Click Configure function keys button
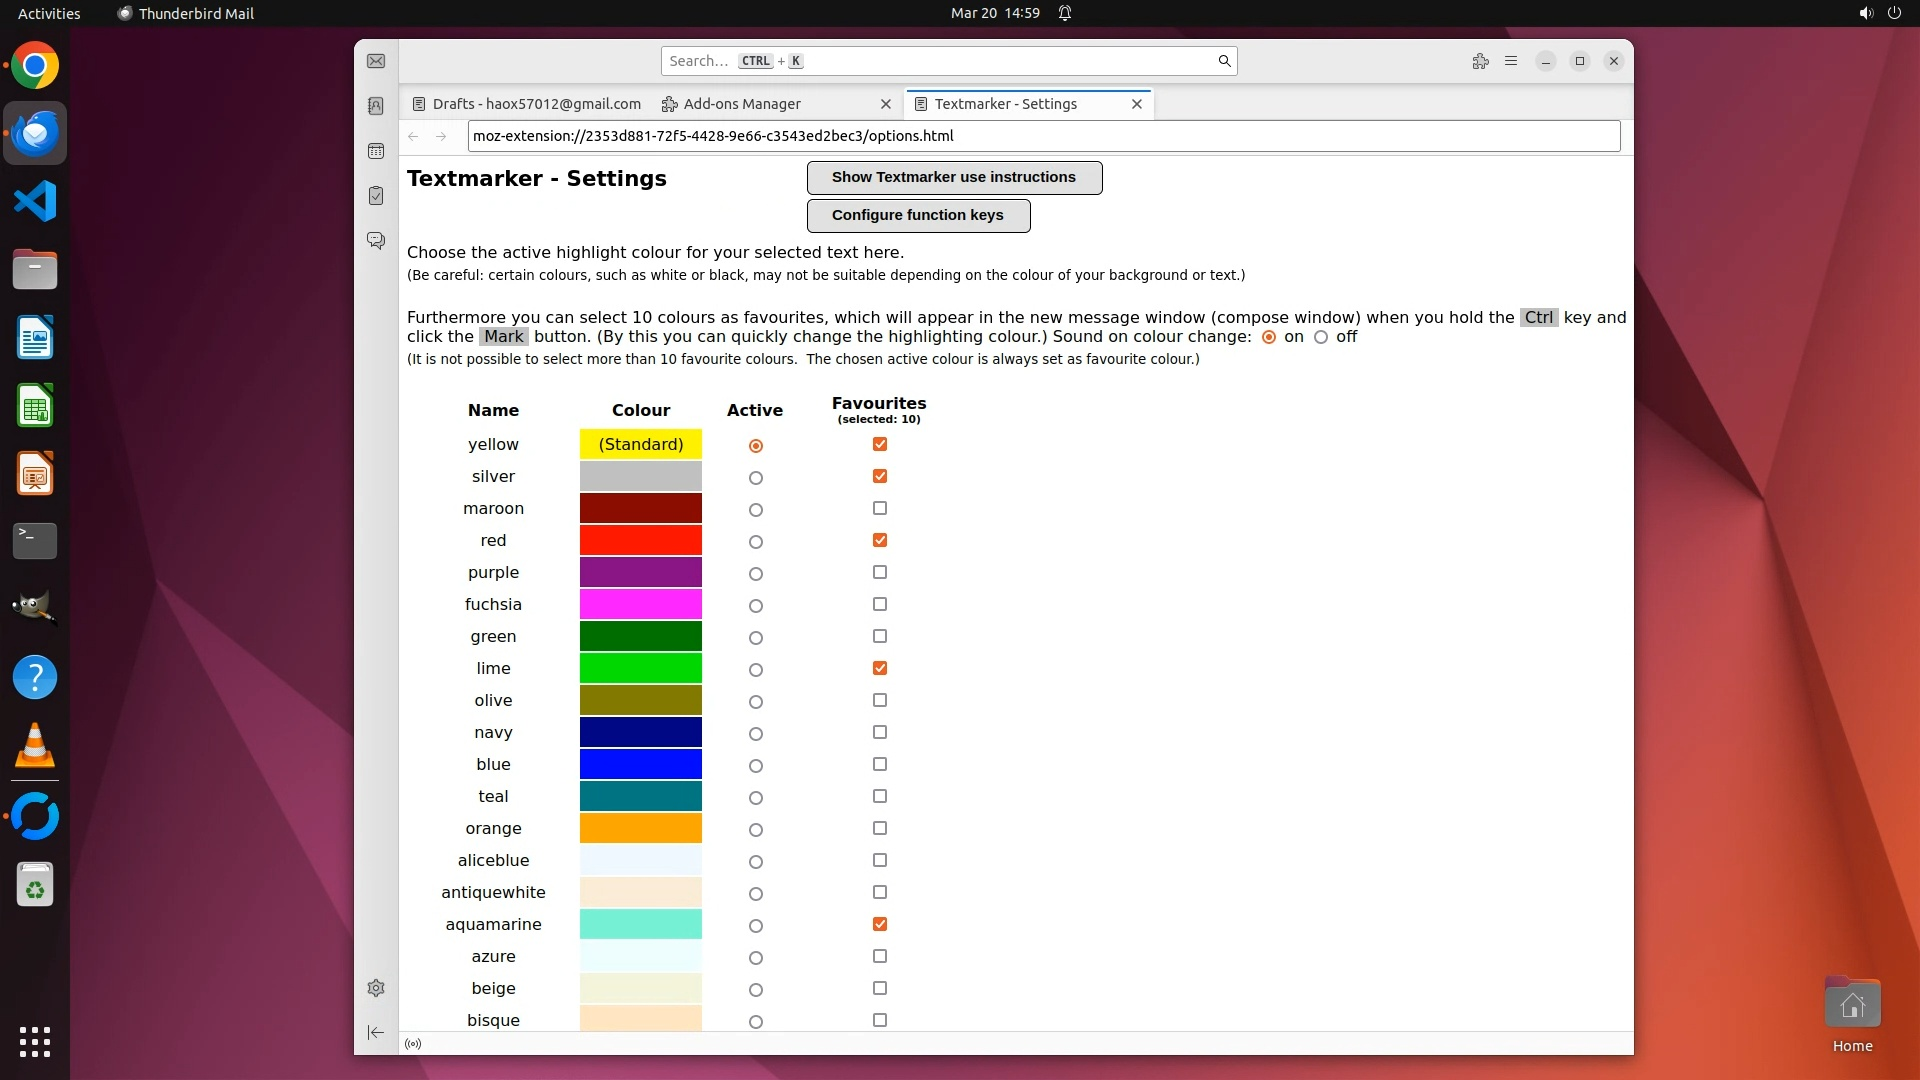This screenshot has height=1080, width=1920. (x=918, y=215)
